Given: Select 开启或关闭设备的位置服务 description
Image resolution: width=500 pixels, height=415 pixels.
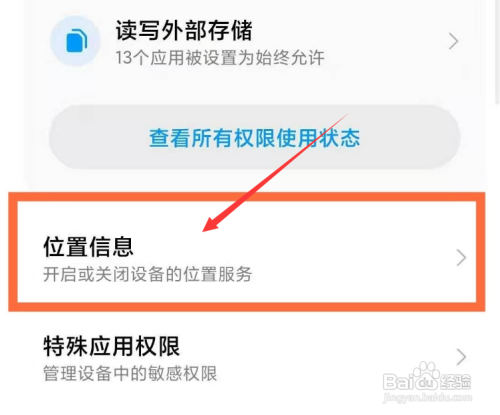Looking at the screenshot, I should (147, 274).
